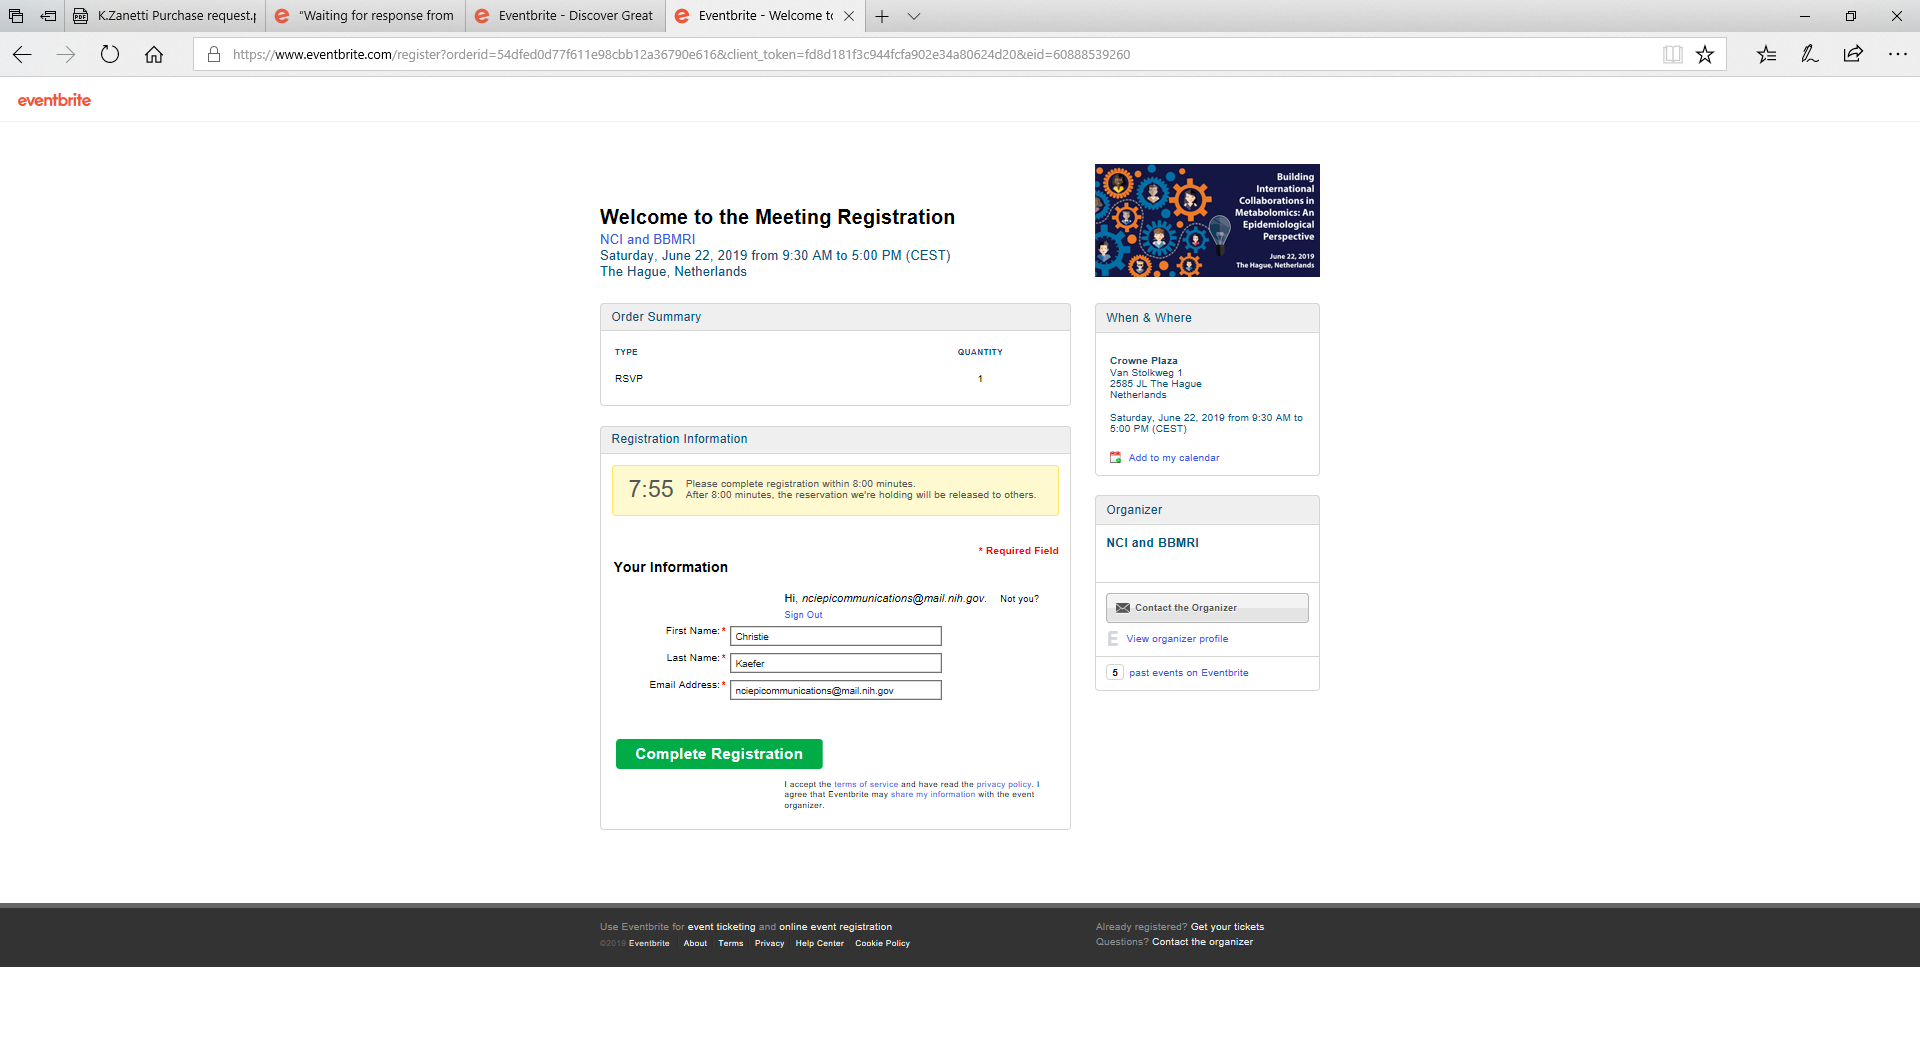Click View organizer profile link
1920x1040 pixels.
pos(1177,639)
